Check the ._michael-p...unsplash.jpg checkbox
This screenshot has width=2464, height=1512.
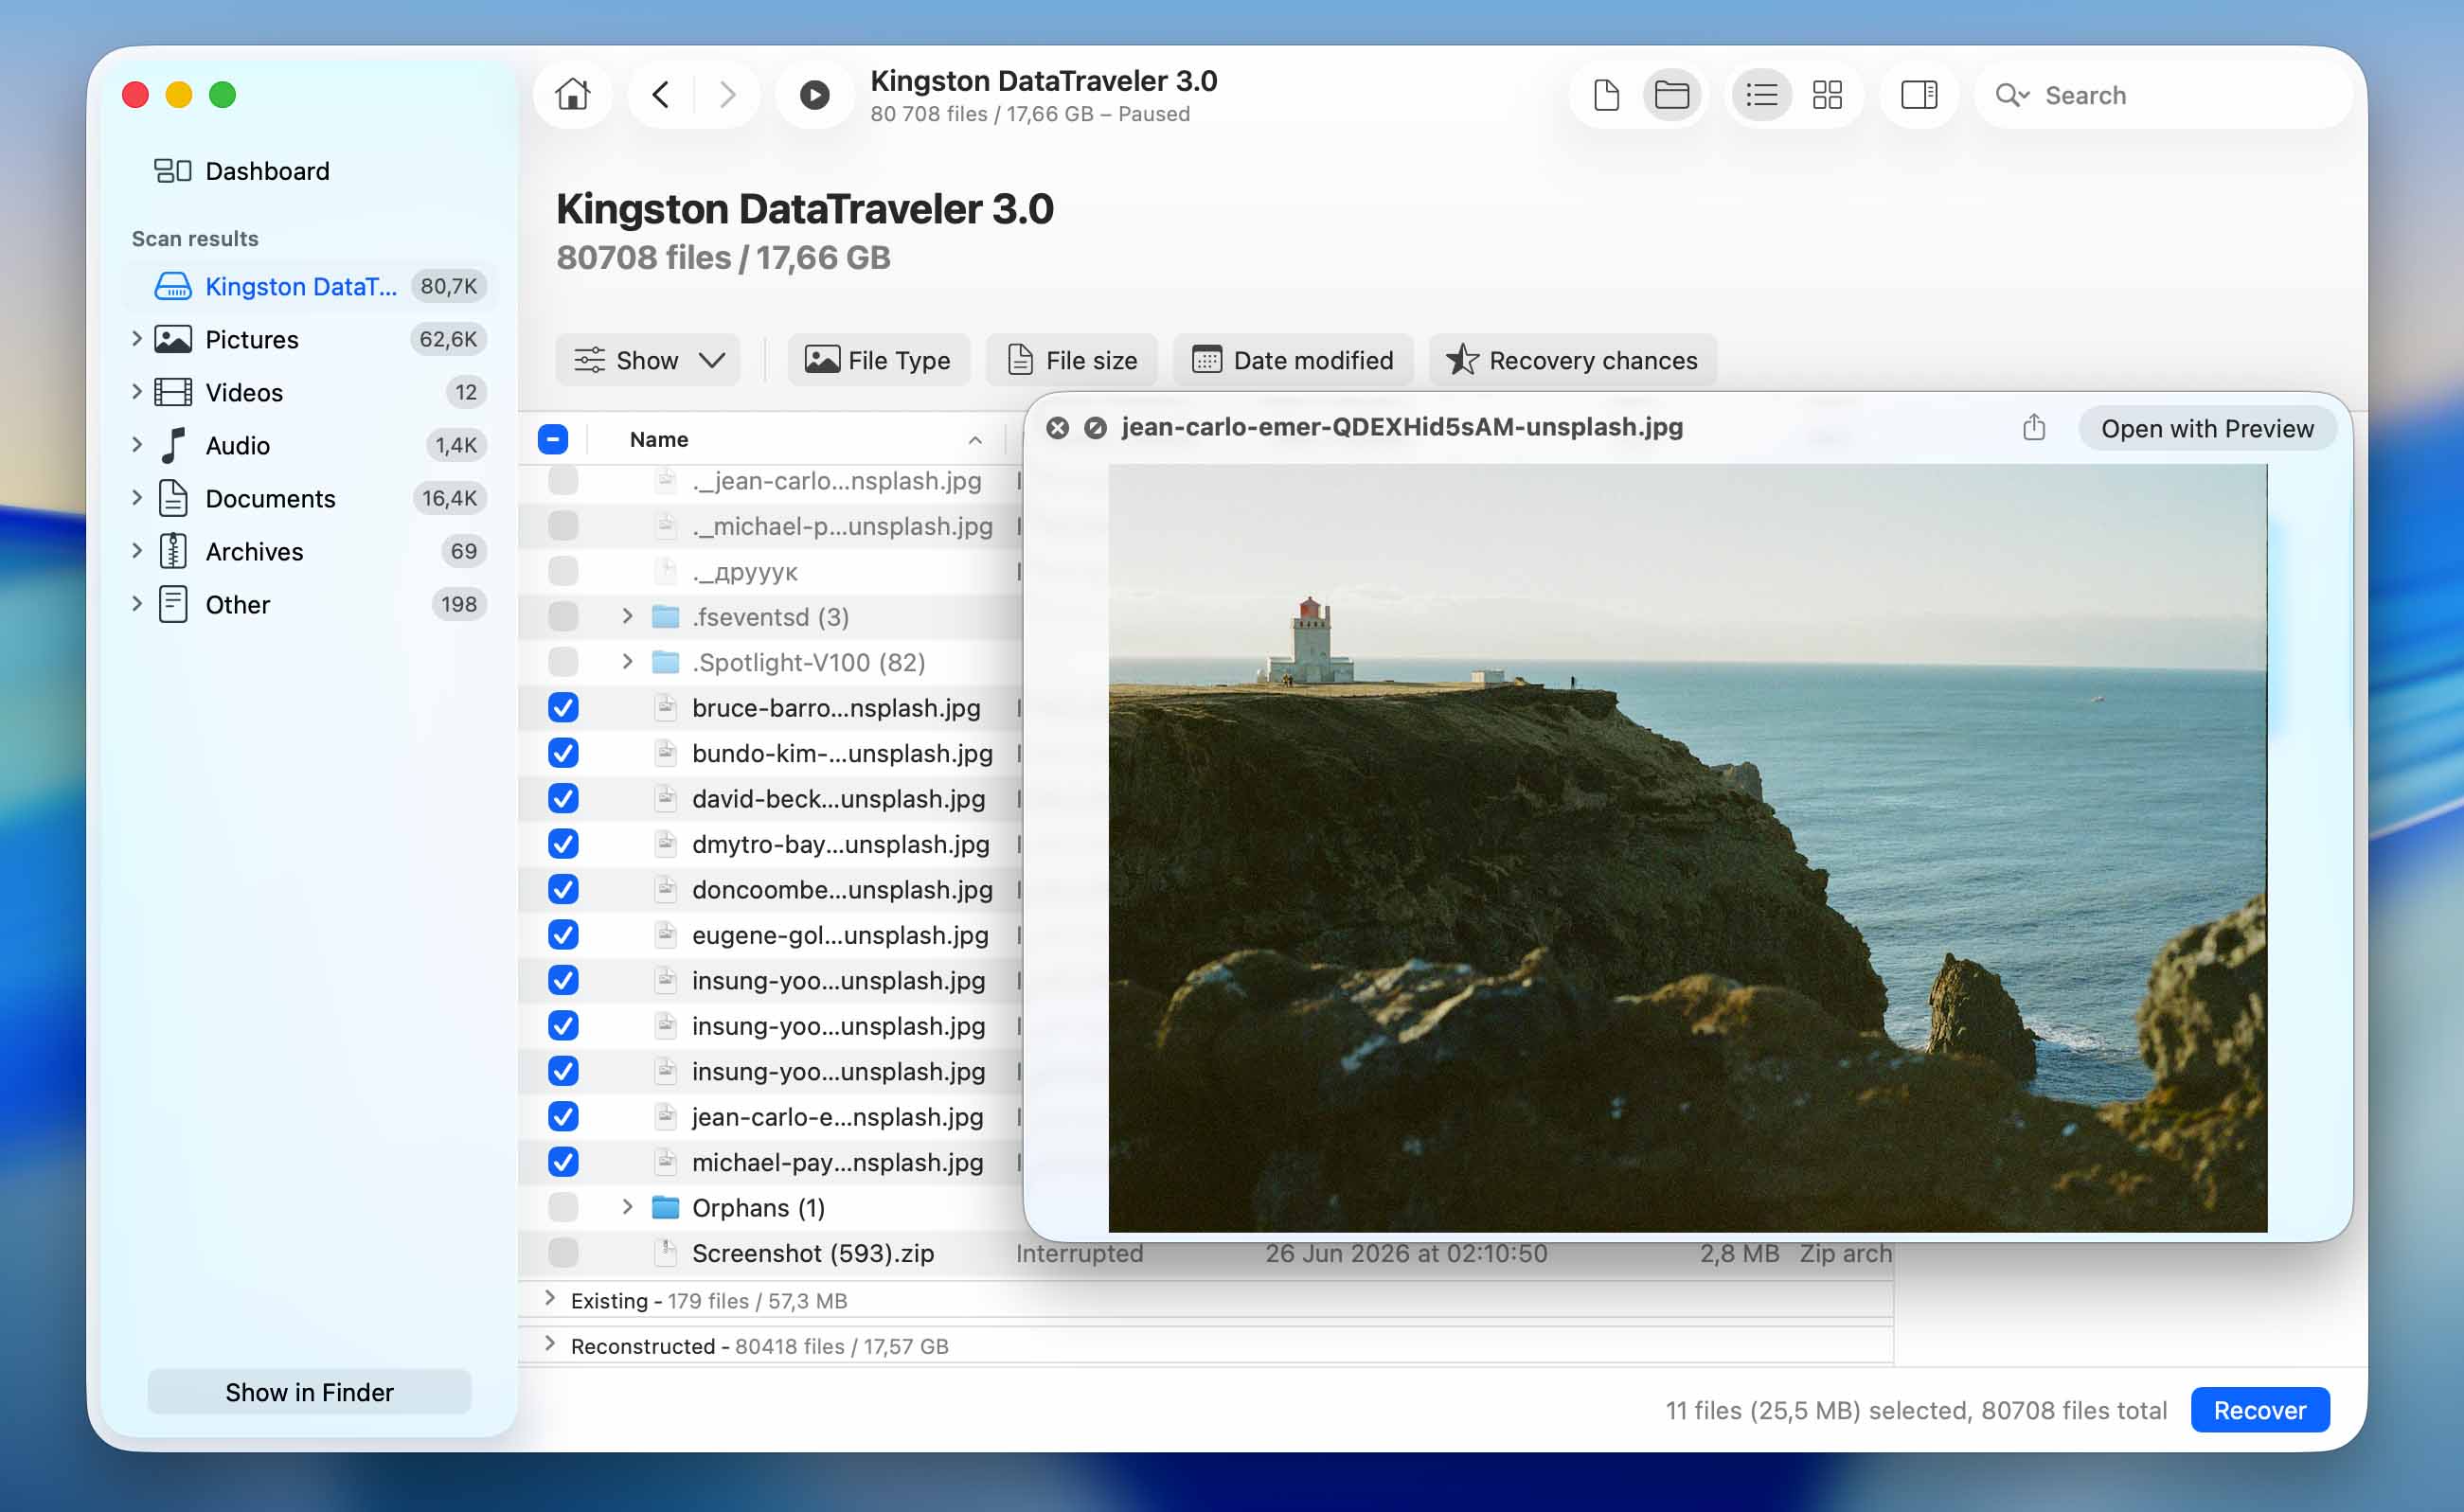coord(563,526)
